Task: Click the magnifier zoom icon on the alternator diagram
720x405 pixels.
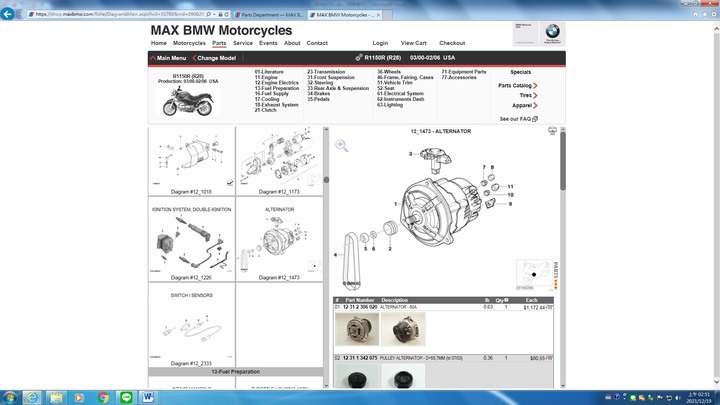Action: [x=341, y=146]
